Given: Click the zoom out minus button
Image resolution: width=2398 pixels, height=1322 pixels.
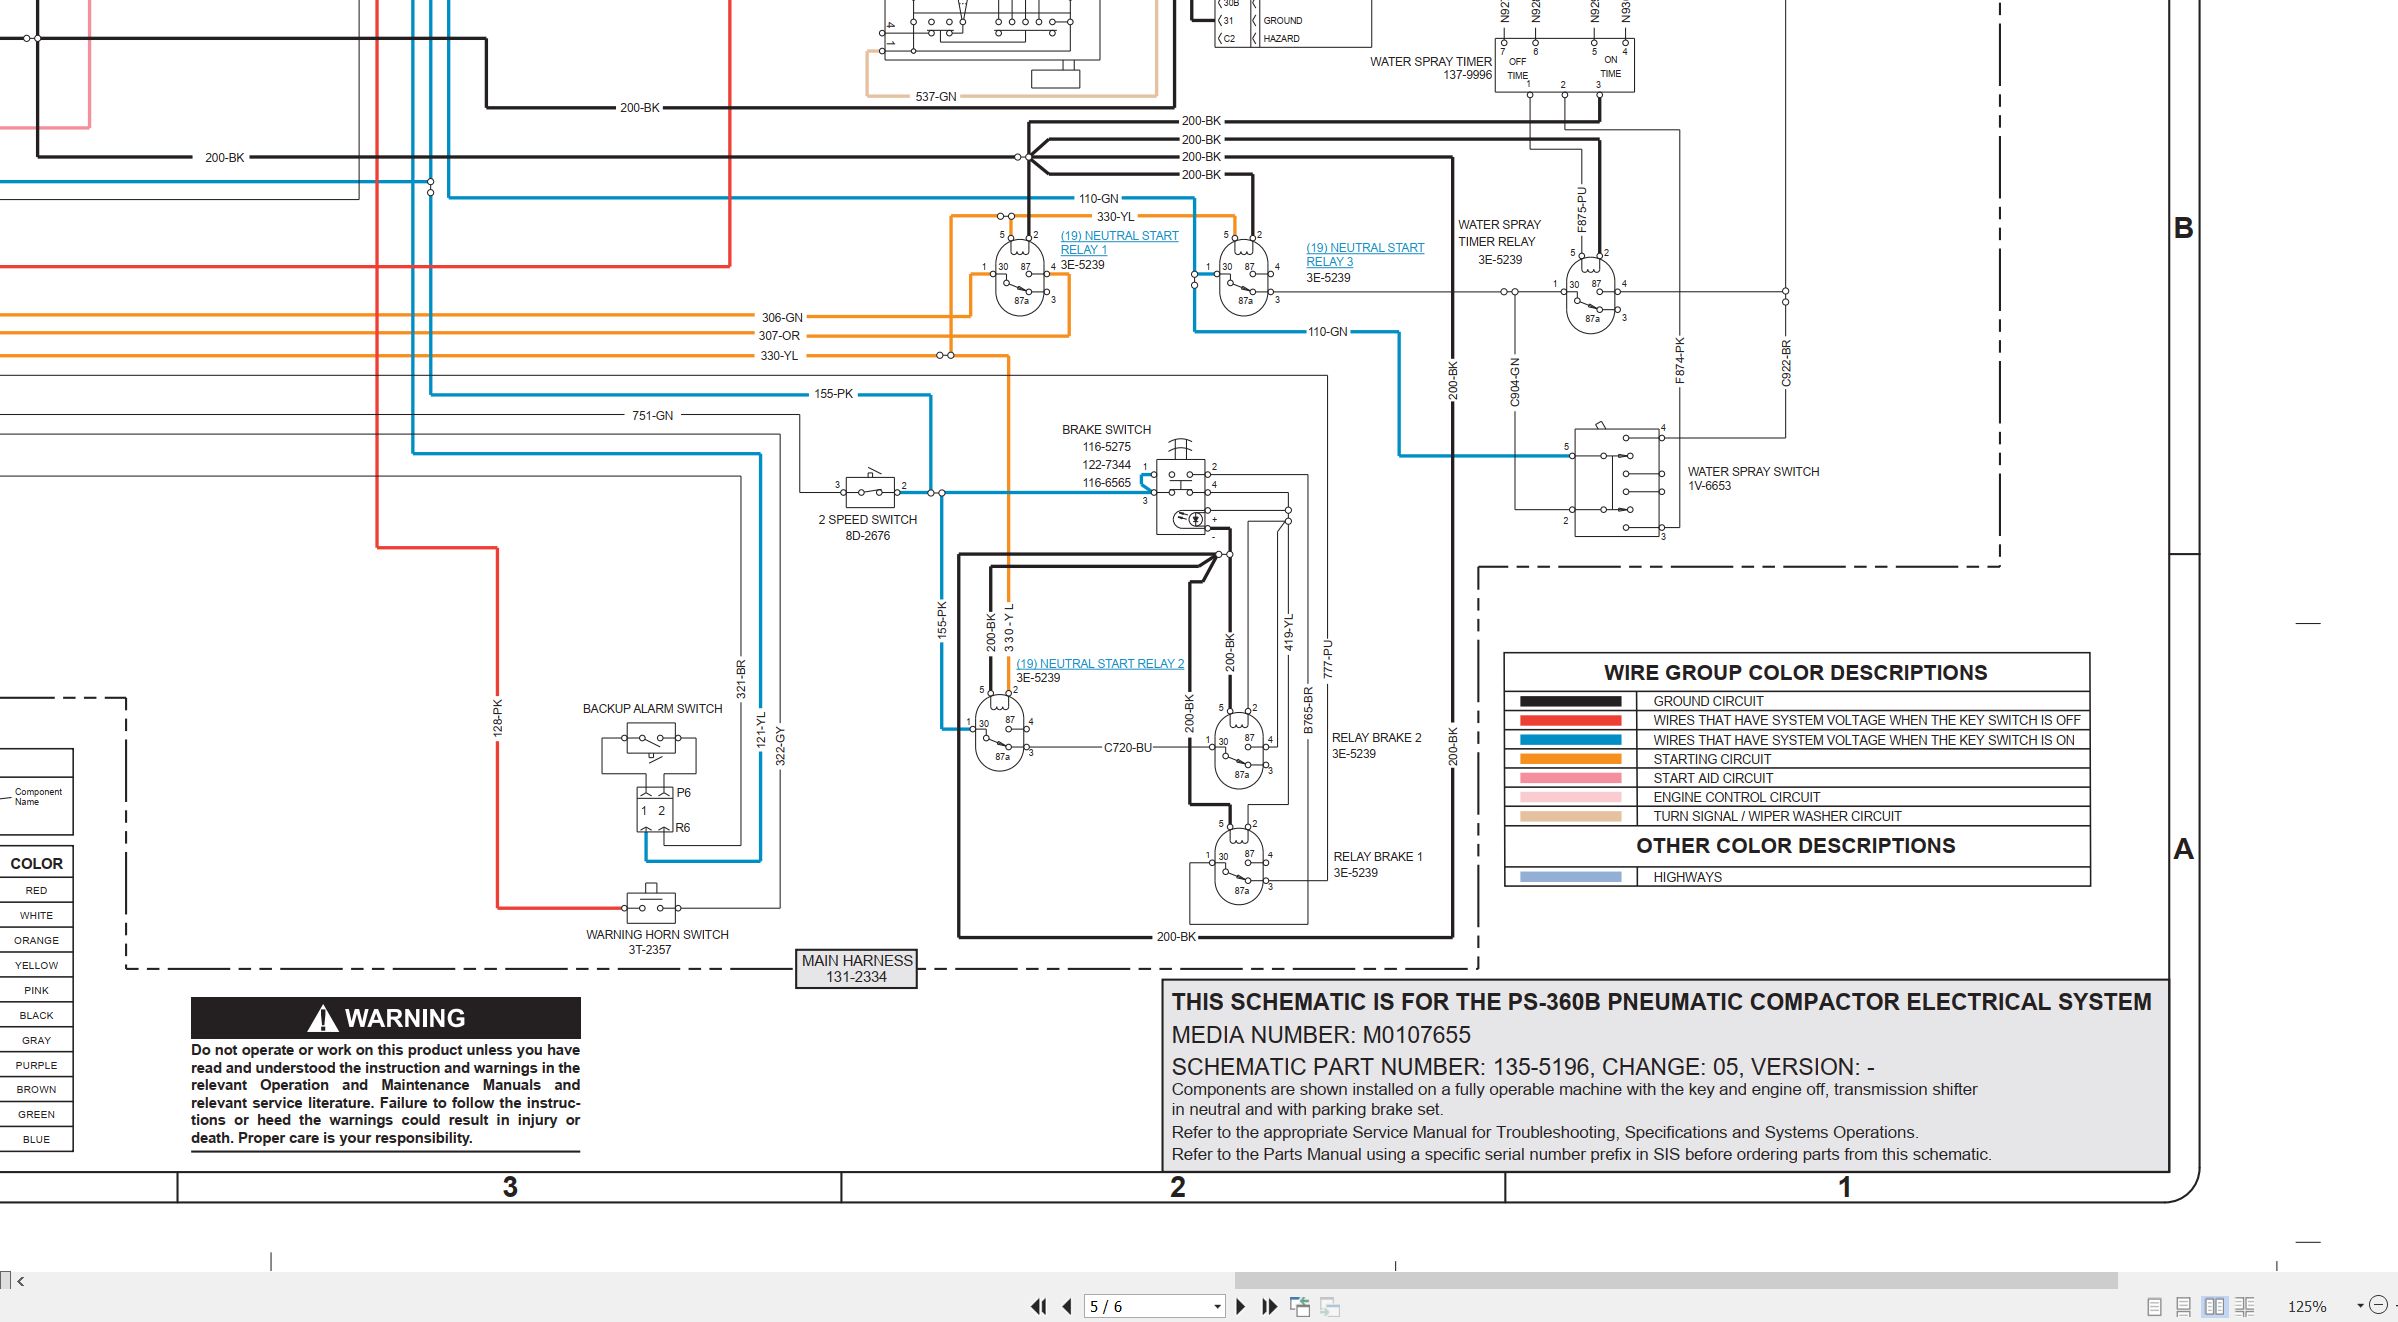Looking at the screenshot, I should point(2378,1304).
